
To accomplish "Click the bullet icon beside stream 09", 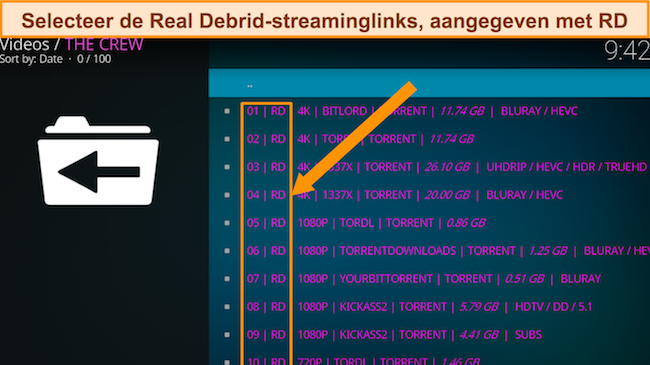I will pyautogui.click(x=227, y=334).
